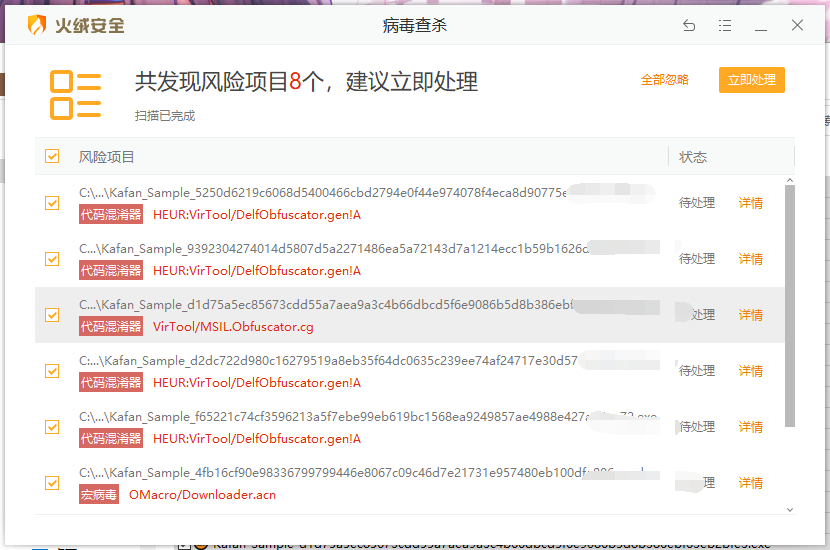Toggle the select-all checkbox beside 风险项目

point(52,156)
